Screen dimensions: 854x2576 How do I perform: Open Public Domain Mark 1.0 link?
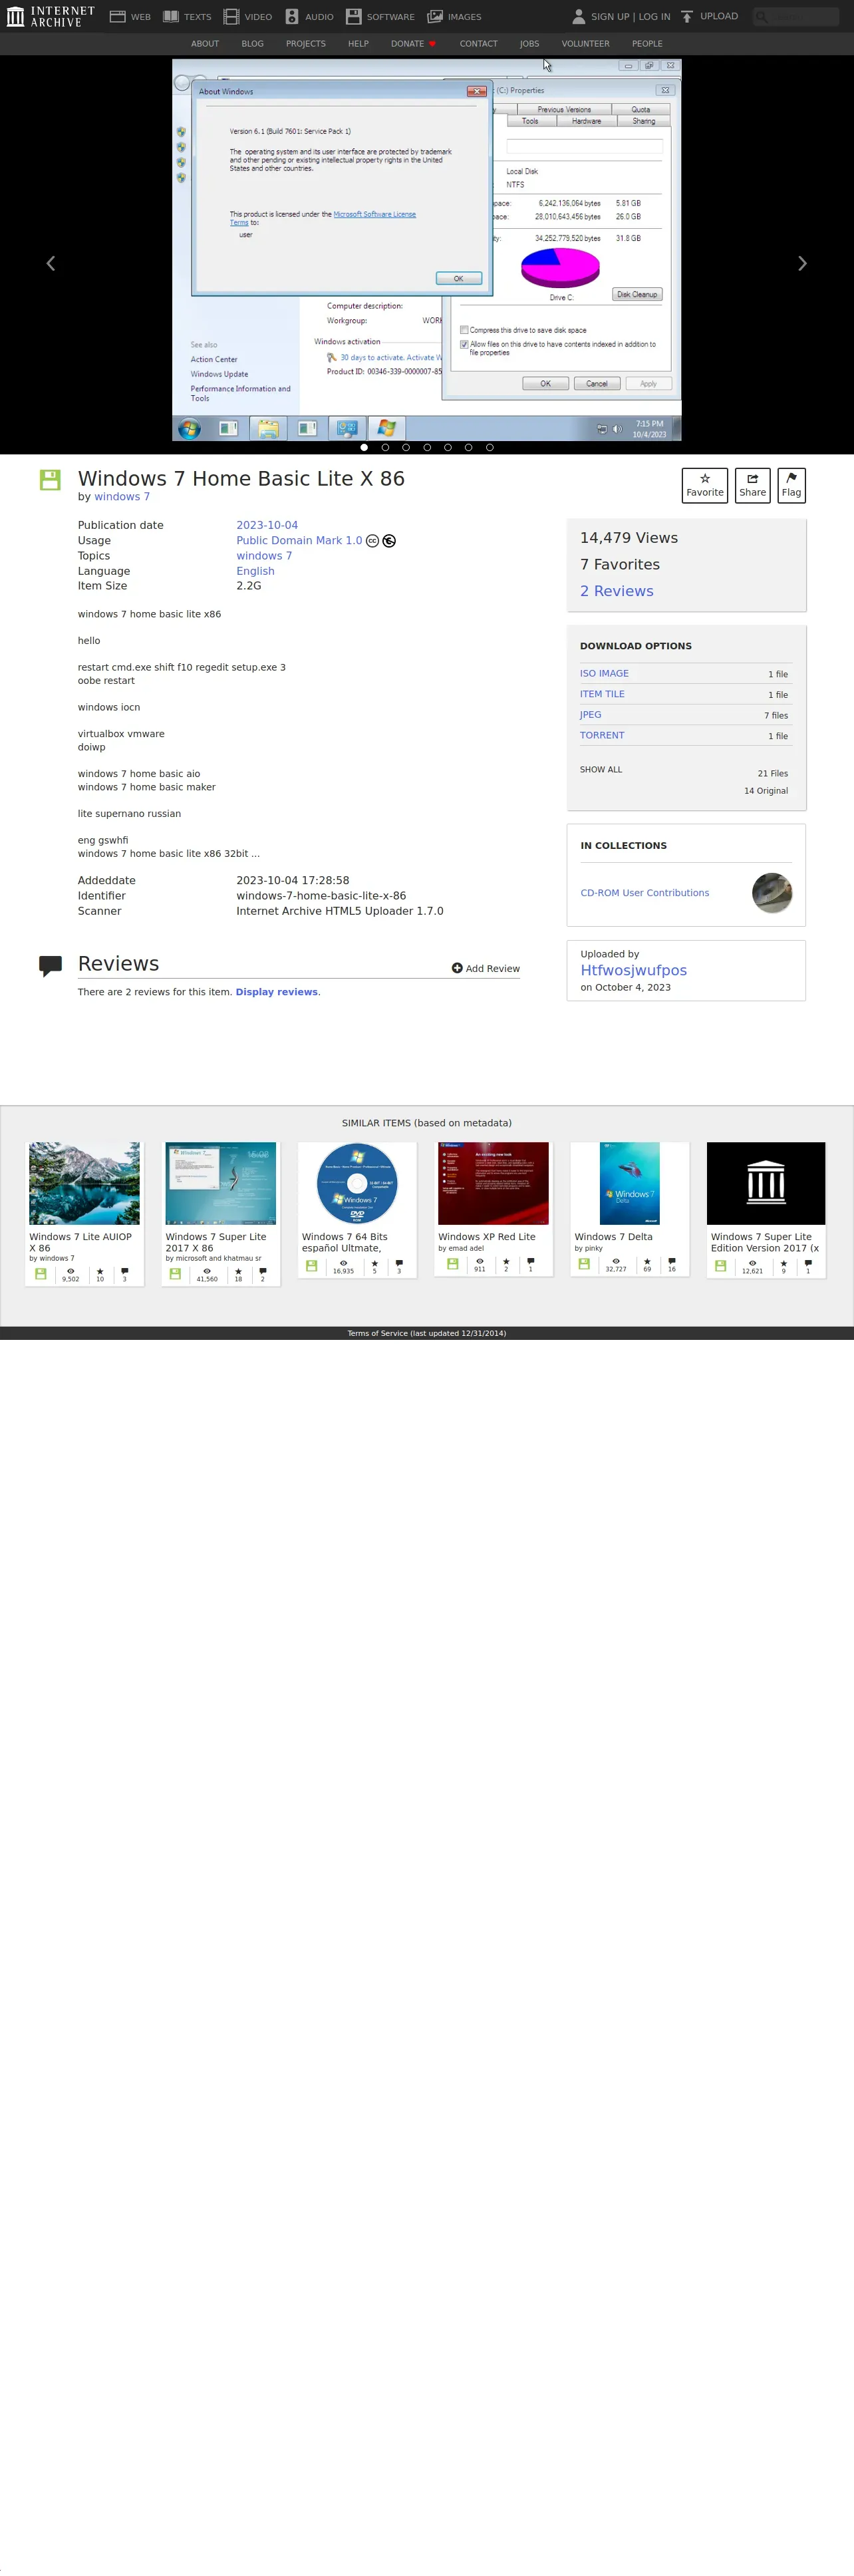click(299, 540)
